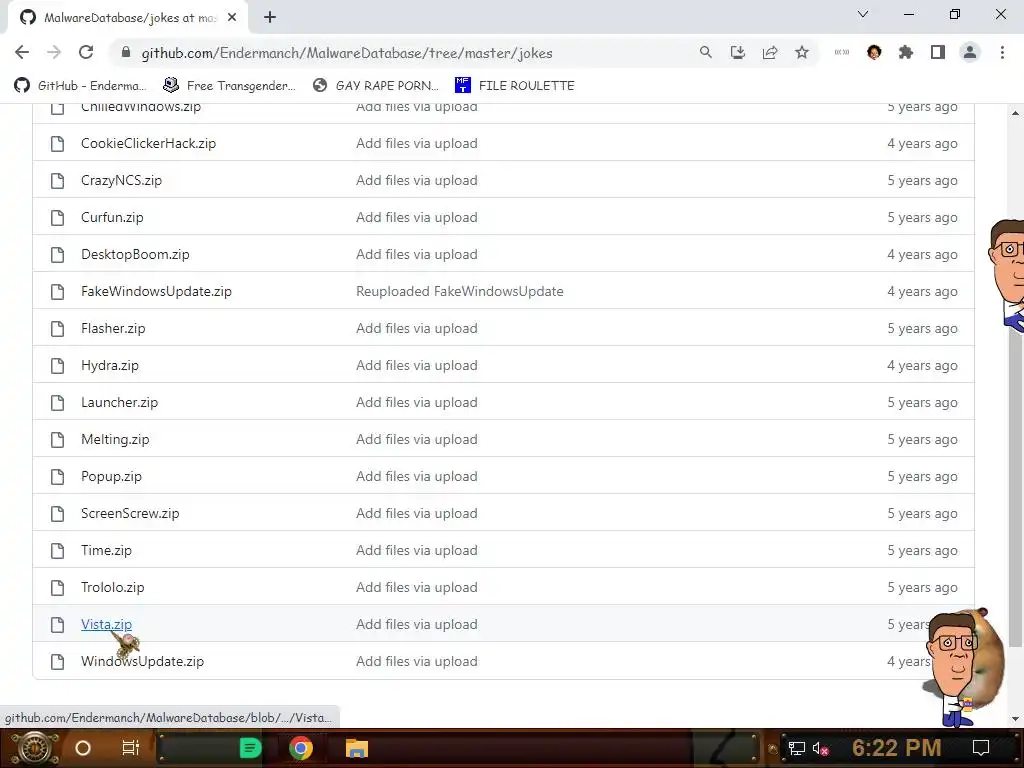Click commit message for ScreenScrew.zip row
The height and width of the screenshot is (768, 1024).
click(x=417, y=514)
